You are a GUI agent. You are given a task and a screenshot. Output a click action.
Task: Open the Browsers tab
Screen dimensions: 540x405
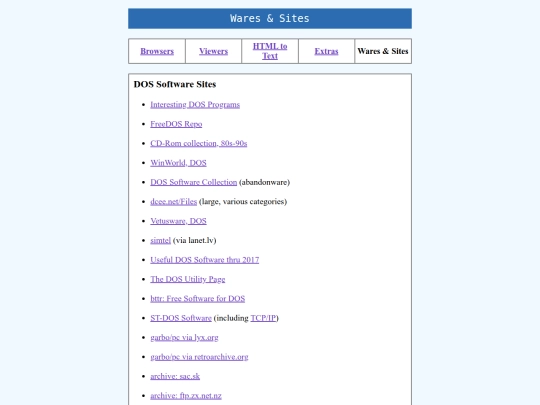point(157,51)
